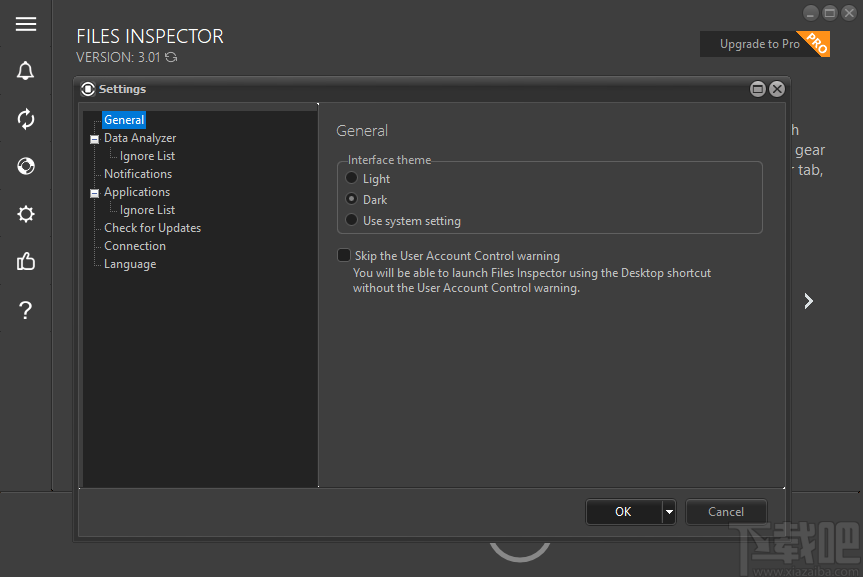This screenshot has width=863, height=577.
Task: Open the Language settings page
Action: [130, 263]
